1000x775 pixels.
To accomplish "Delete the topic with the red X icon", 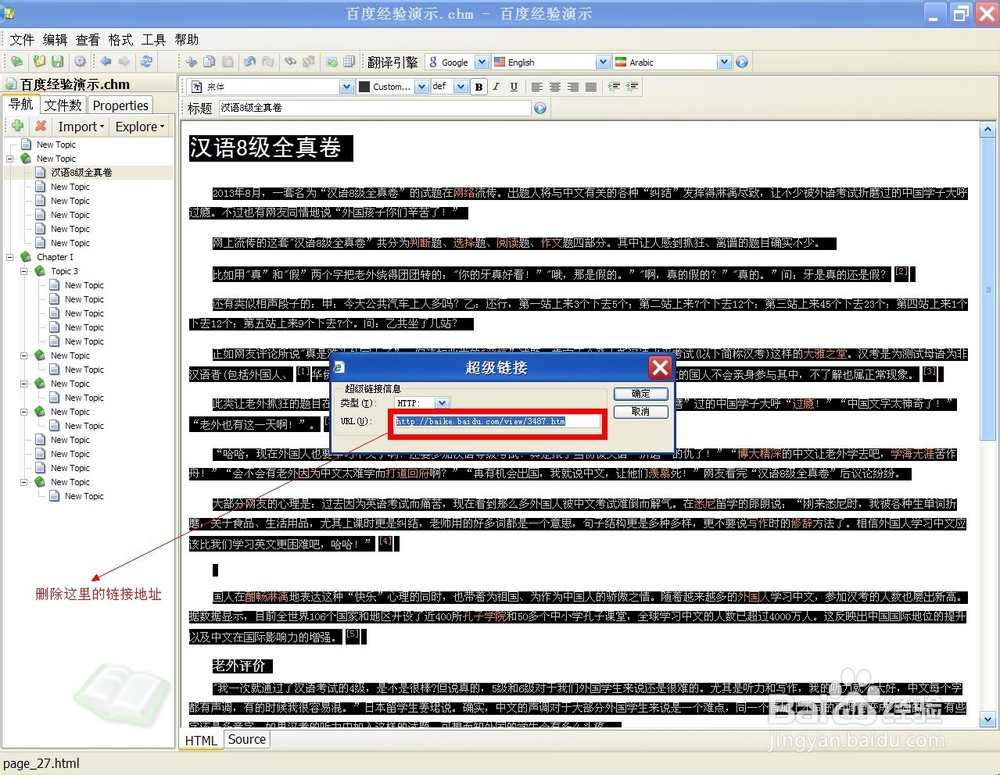I will [41, 126].
